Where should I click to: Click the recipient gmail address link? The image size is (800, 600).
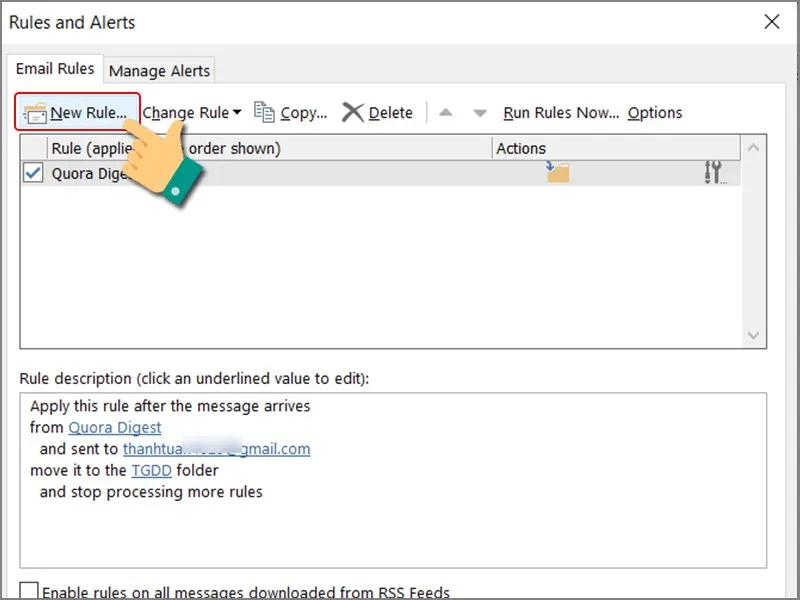tap(216, 449)
